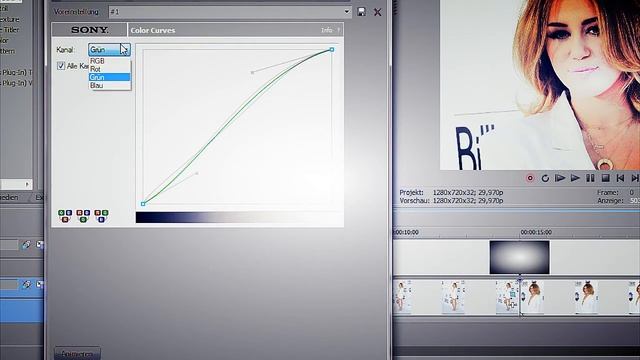
Task: Open the Kanal channel dropdown showing Grün
Action: tap(109, 50)
